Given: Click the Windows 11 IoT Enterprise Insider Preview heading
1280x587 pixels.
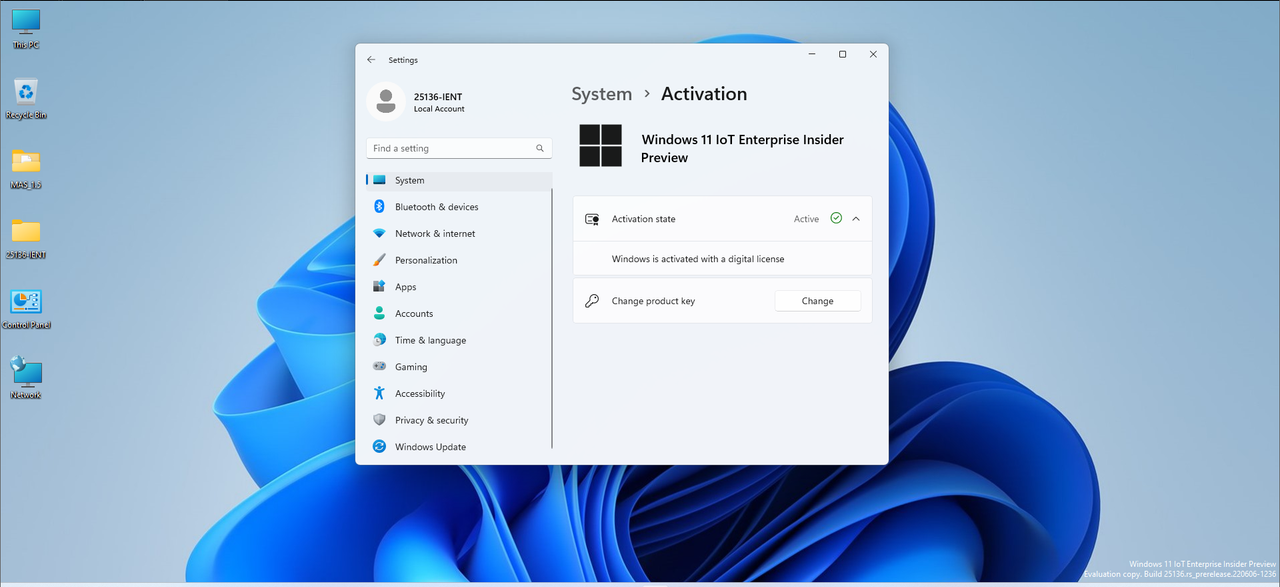Looking at the screenshot, I should [742, 149].
